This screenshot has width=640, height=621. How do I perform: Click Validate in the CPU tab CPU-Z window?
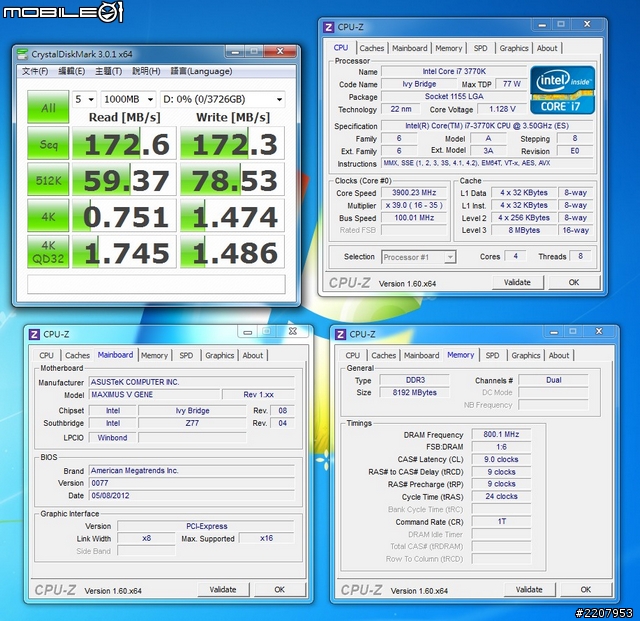click(x=518, y=283)
